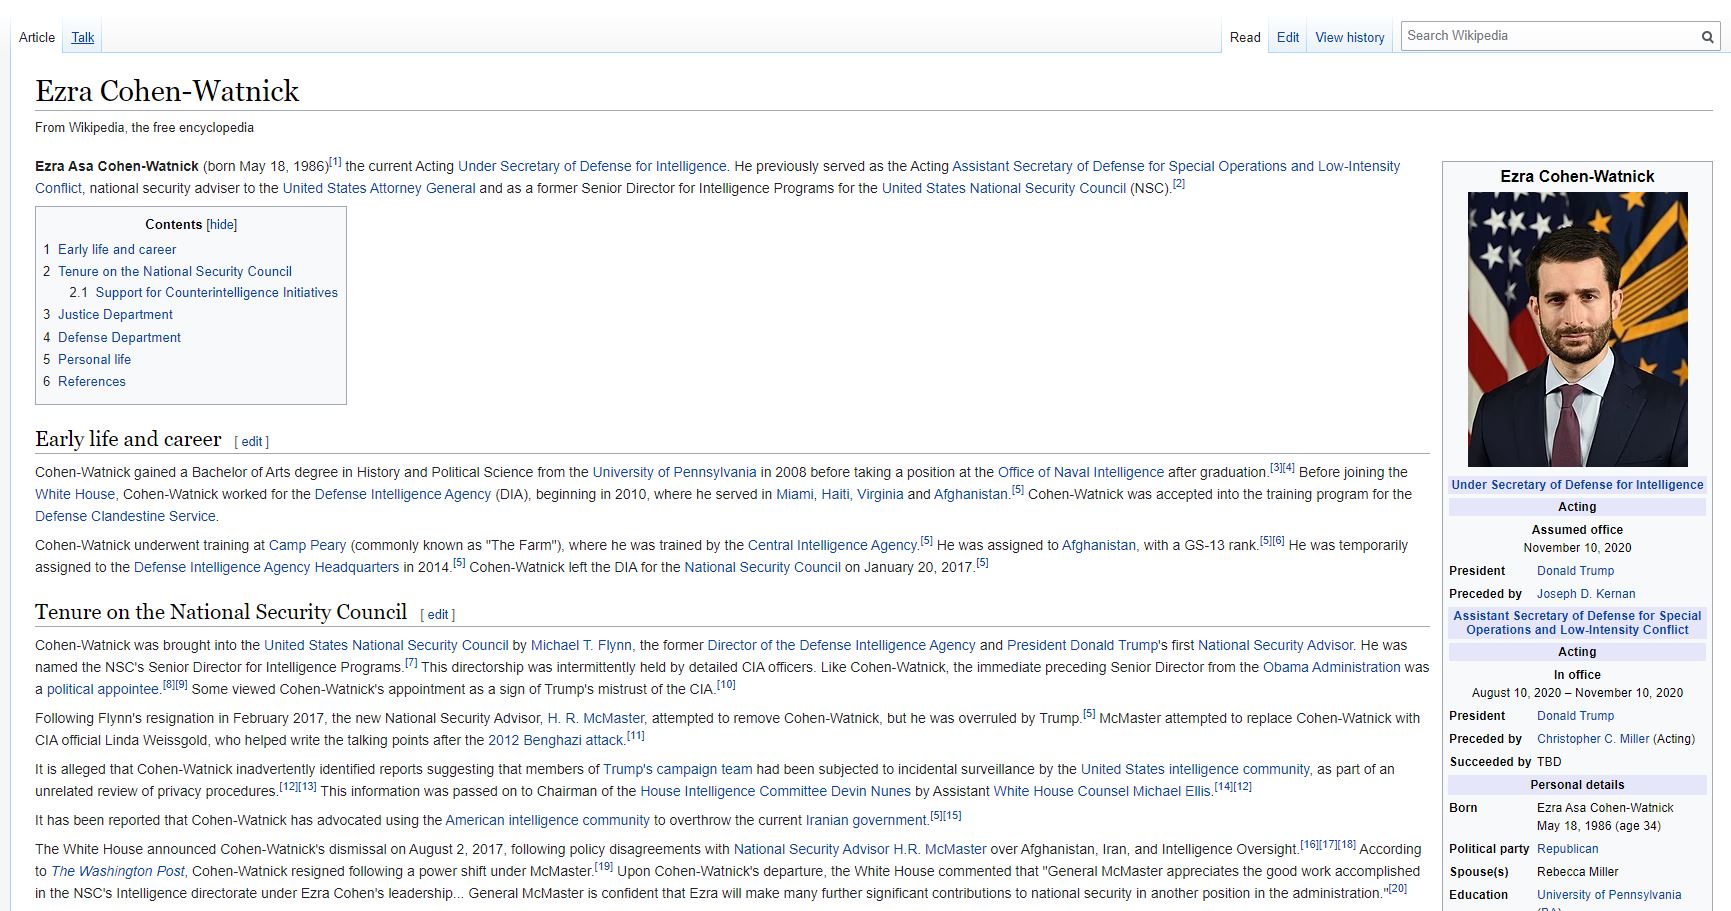Image resolution: width=1731 pixels, height=911 pixels.
Task: Select the Article tab
Action: (37, 37)
